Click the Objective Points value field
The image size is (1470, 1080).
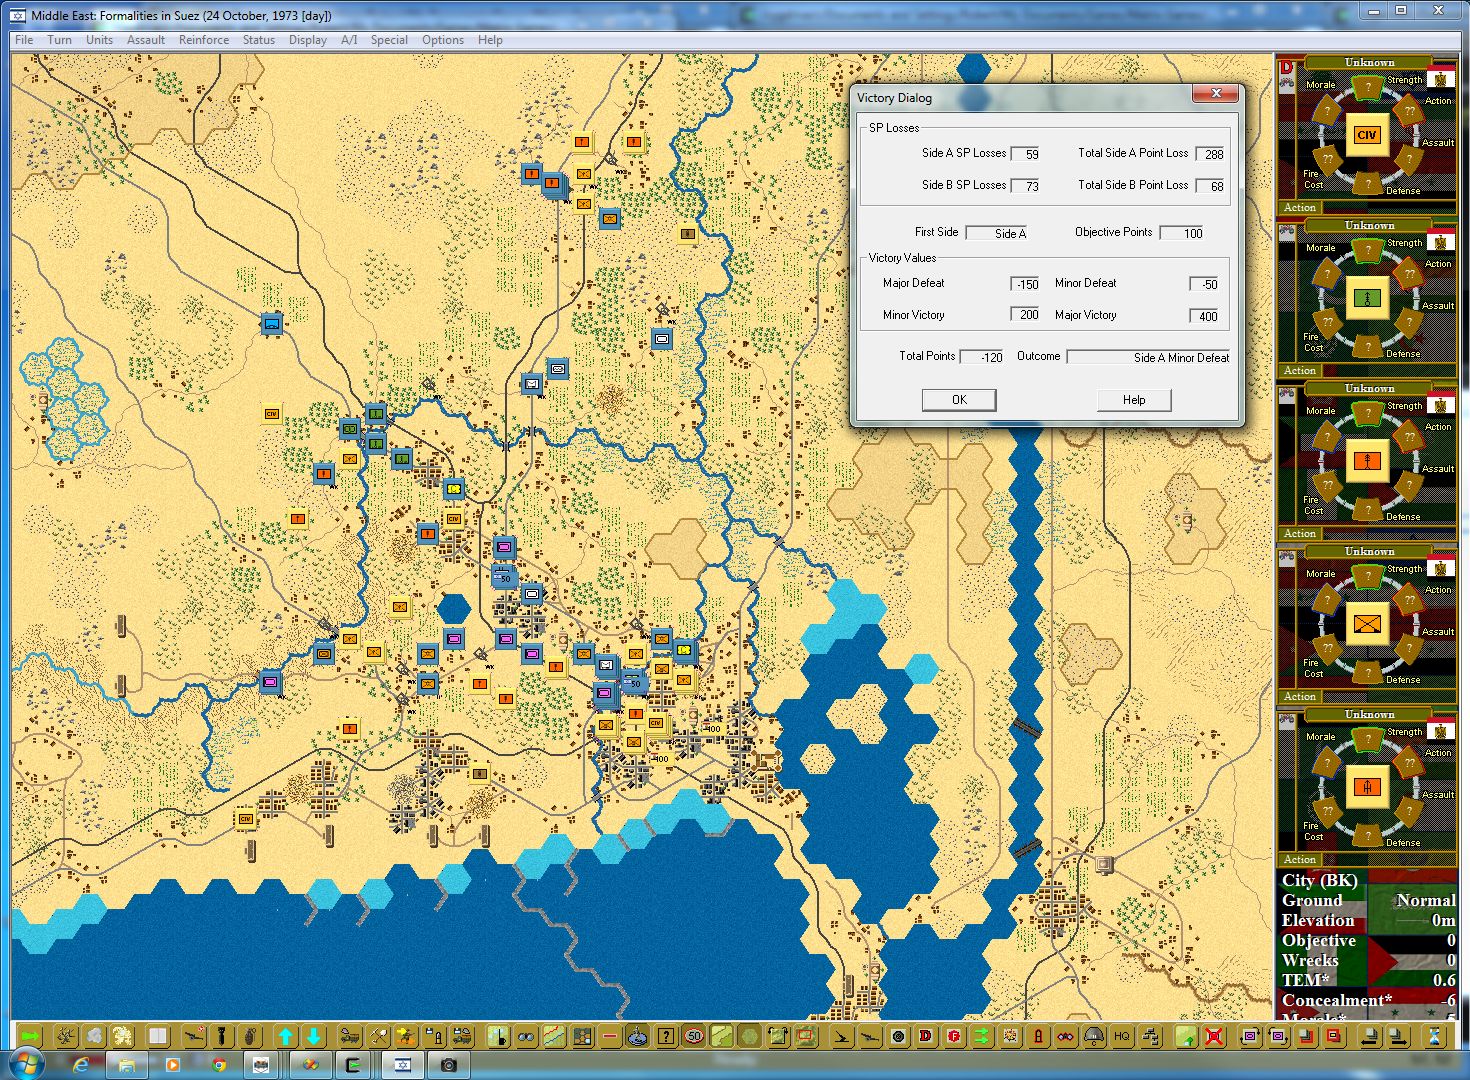[x=1181, y=233]
